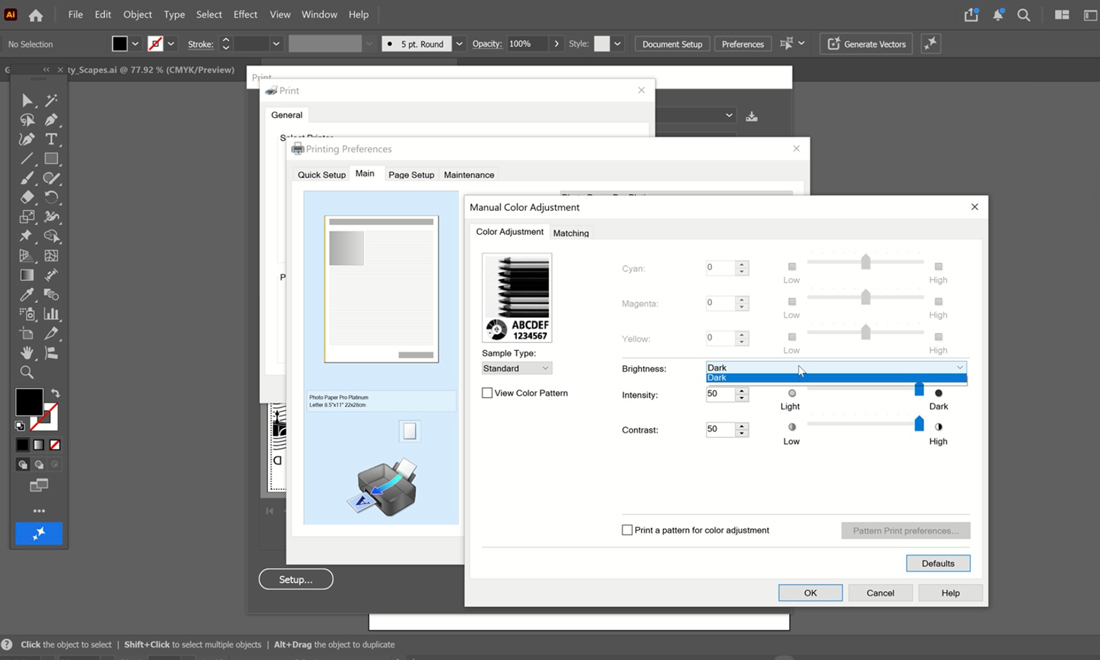Click Generate Vectors button
Image resolution: width=1100 pixels, height=660 pixels.
tap(866, 43)
